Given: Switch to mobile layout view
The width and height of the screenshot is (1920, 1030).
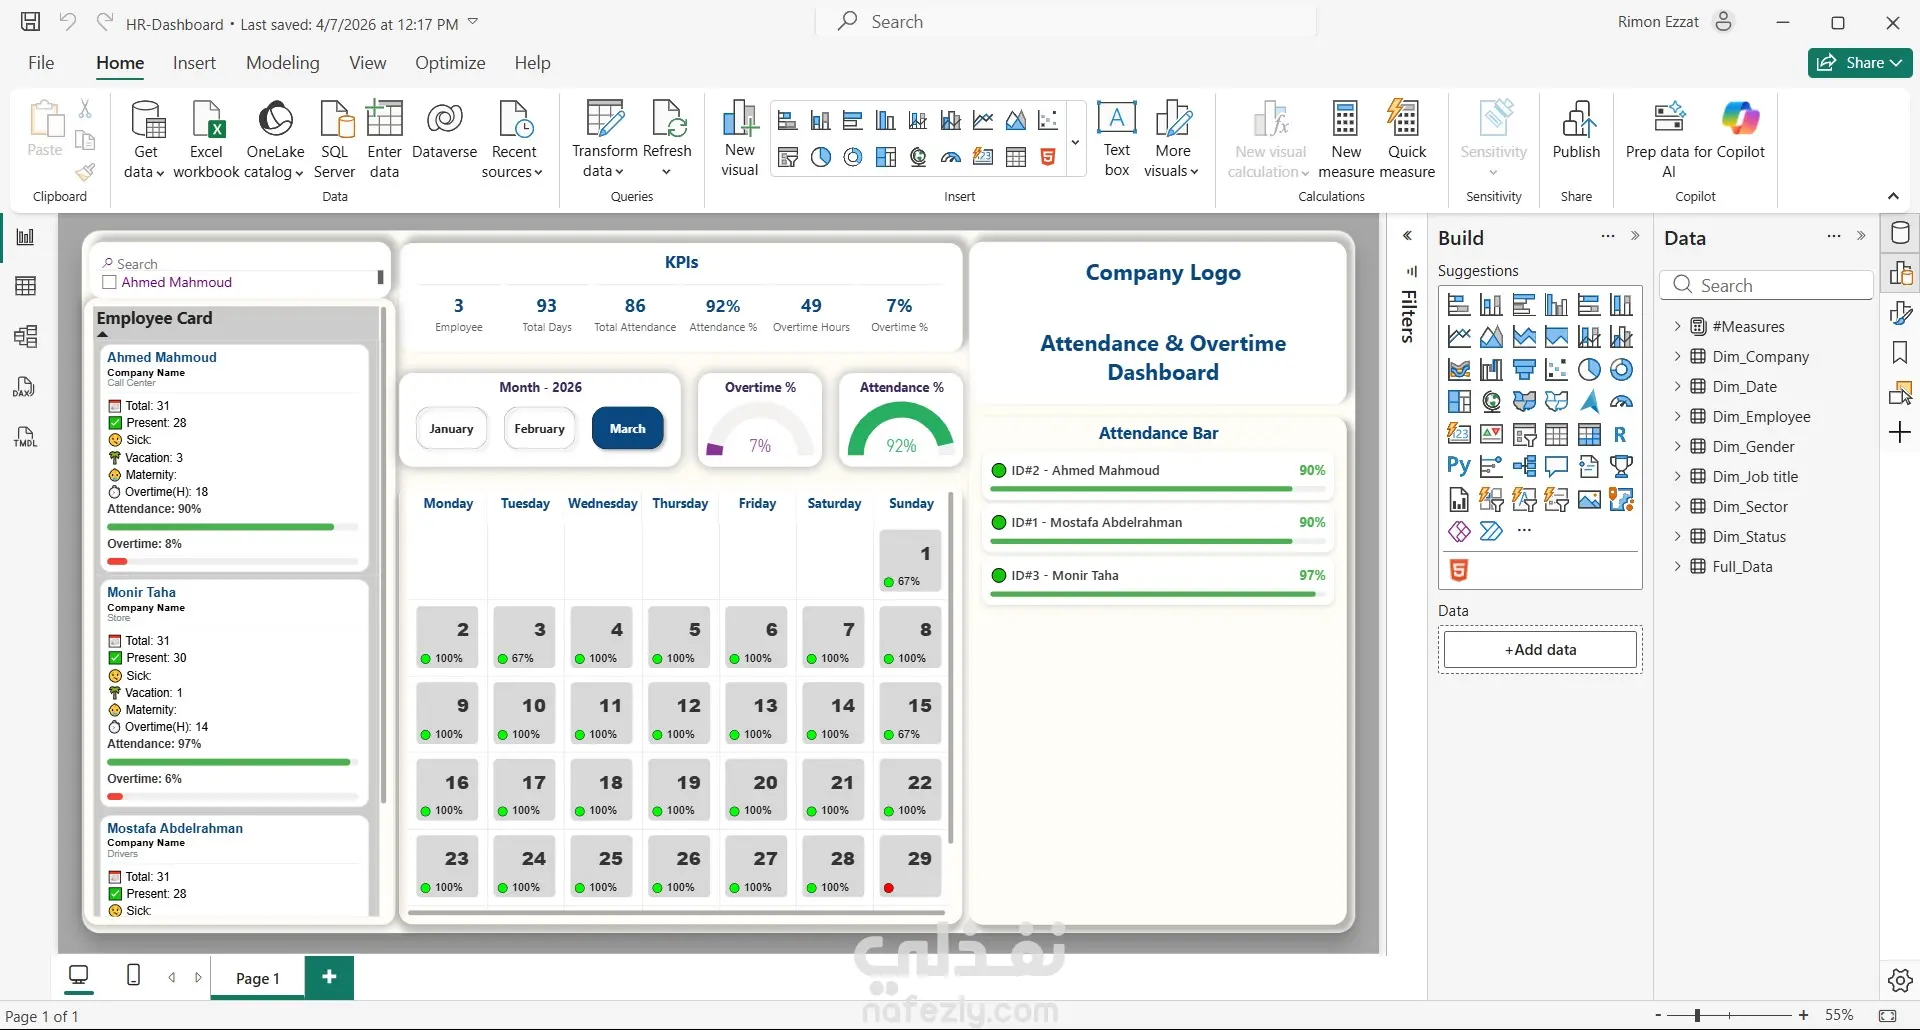Looking at the screenshot, I should [133, 974].
